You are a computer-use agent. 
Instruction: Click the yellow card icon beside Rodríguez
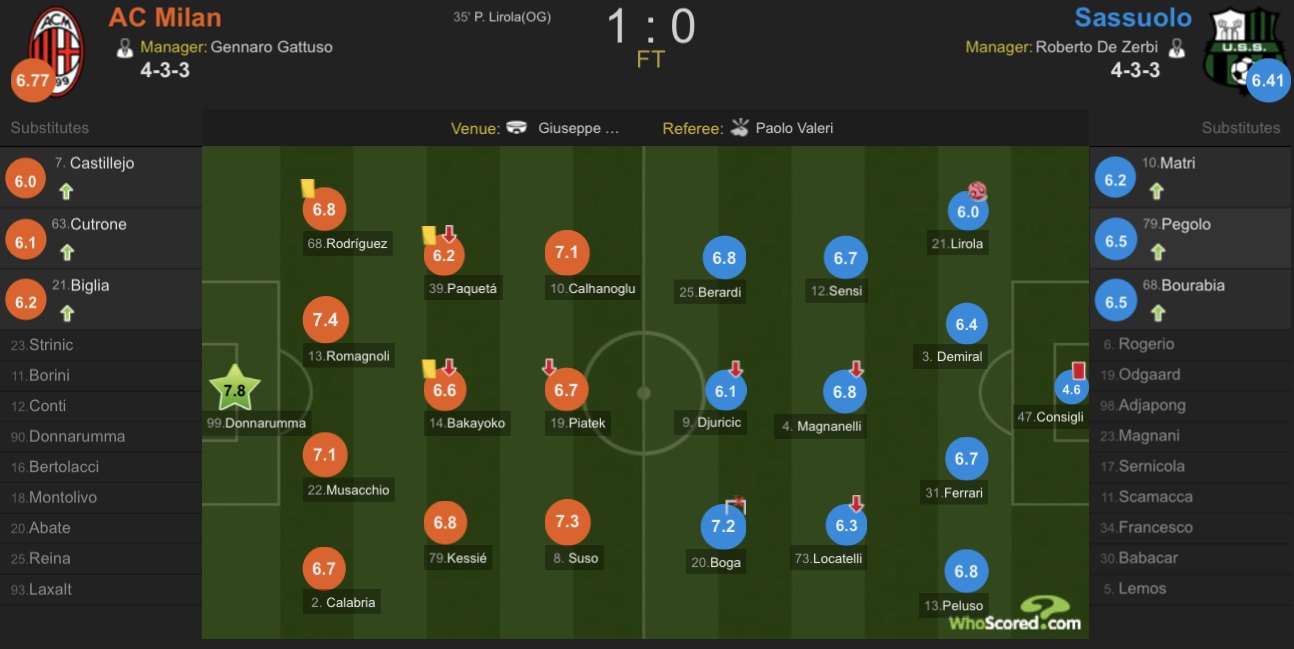pos(308,188)
